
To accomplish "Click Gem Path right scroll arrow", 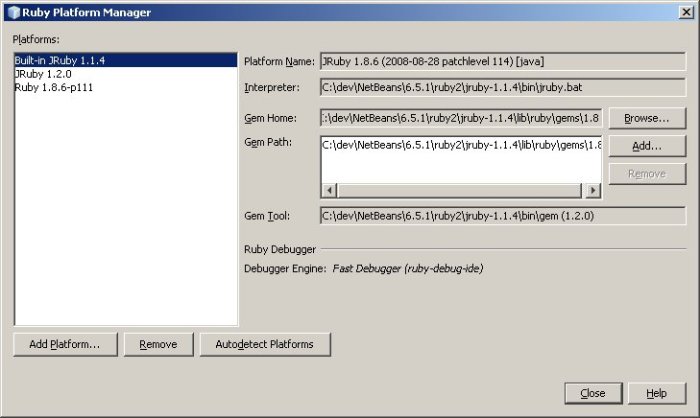I will tap(593, 191).
